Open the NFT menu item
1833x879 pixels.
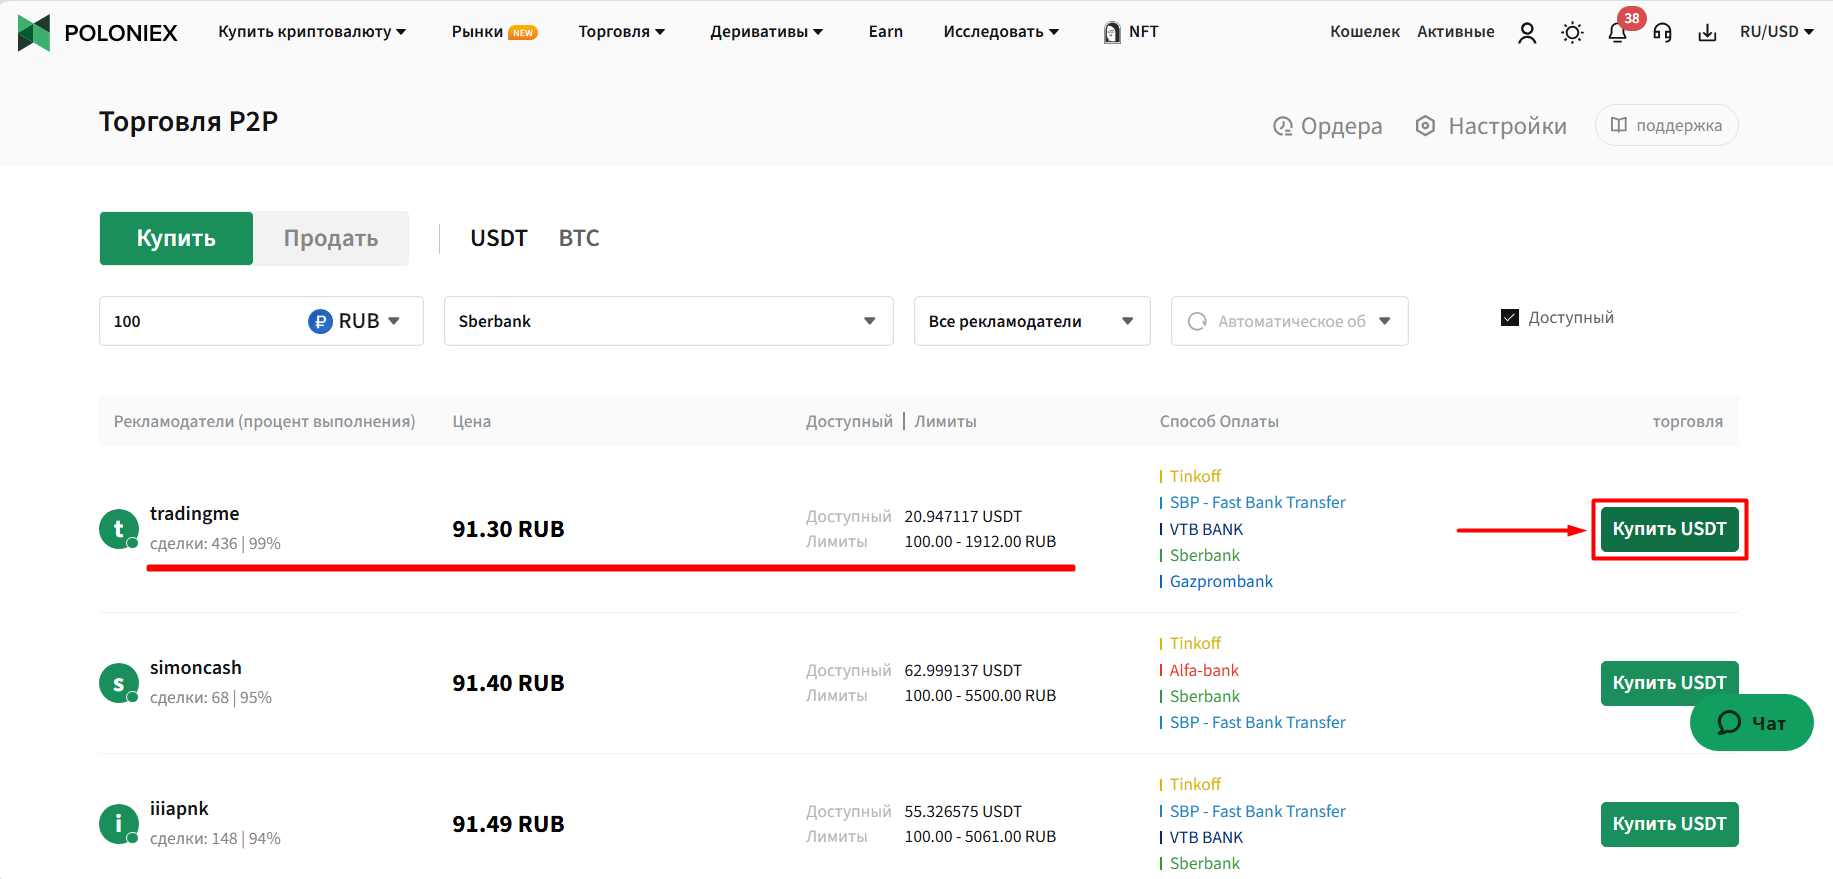(1131, 32)
